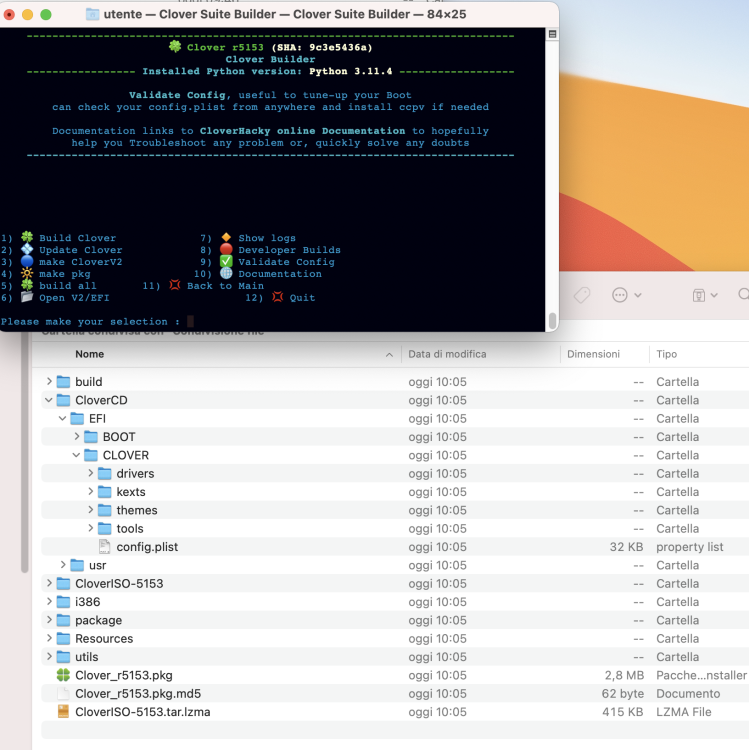Click the Back to Main anger icon
Image resolution: width=749 pixels, height=750 pixels.
click(175, 285)
